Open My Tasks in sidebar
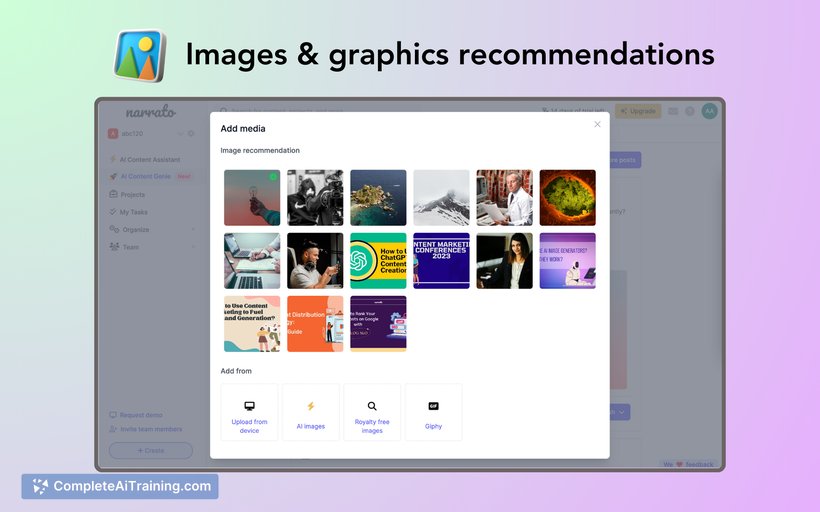The height and width of the screenshot is (512, 820). pos(133,212)
